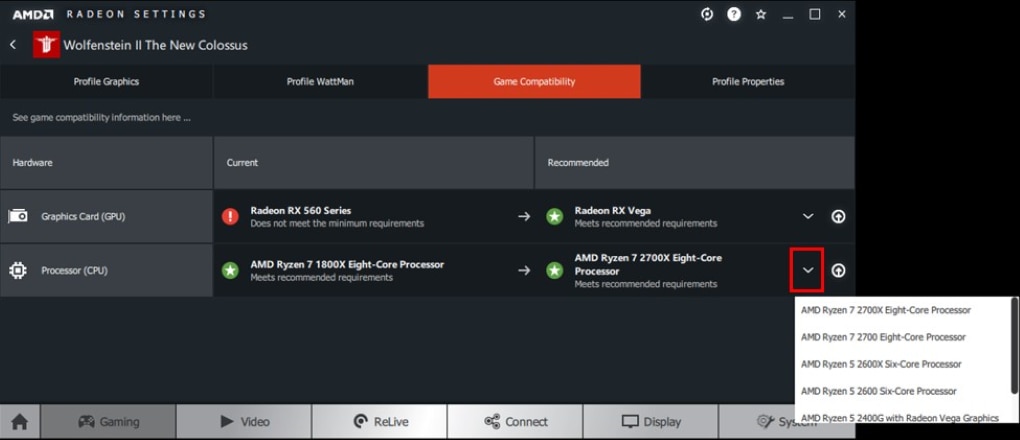Screen dimensions: 1020x440
Task: Open the help question mark icon
Action: [734, 14]
